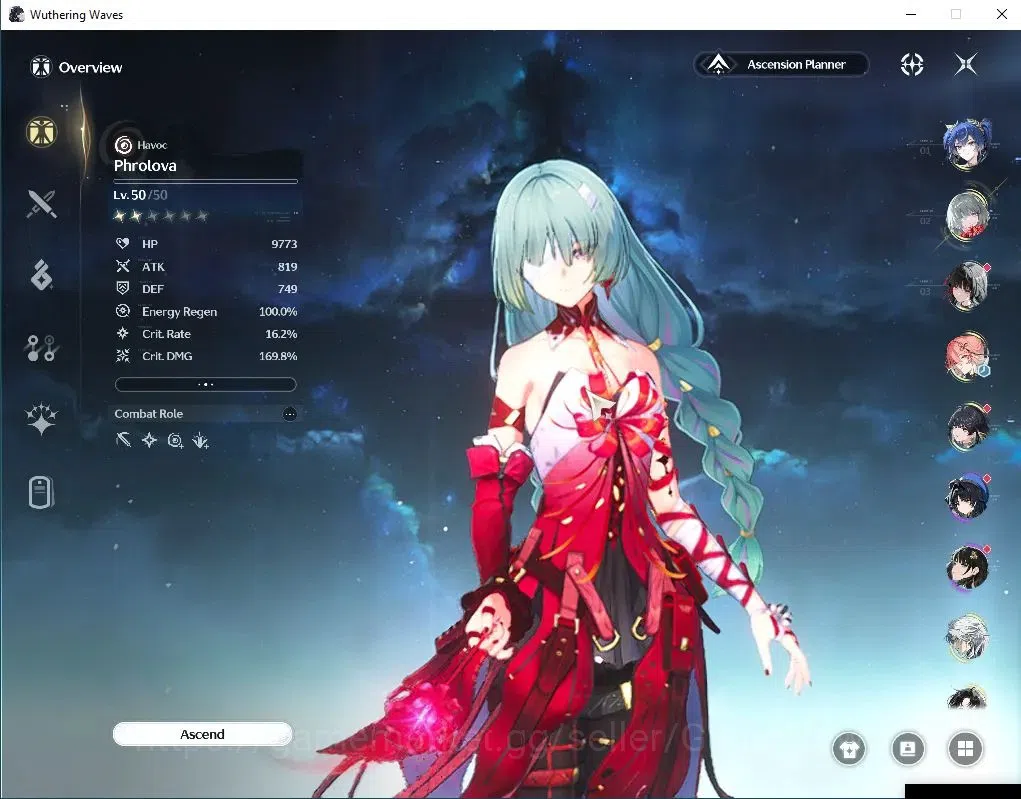Open the character card icon button
The width and height of the screenshot is (1021, 799).
[908, 749]
